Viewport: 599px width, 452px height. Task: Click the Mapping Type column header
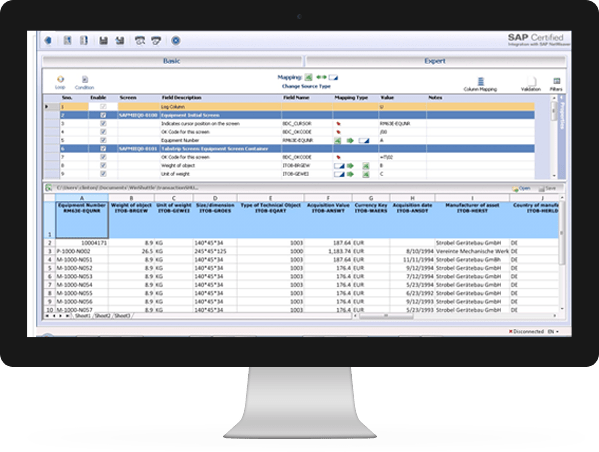[x=351, y=98]
